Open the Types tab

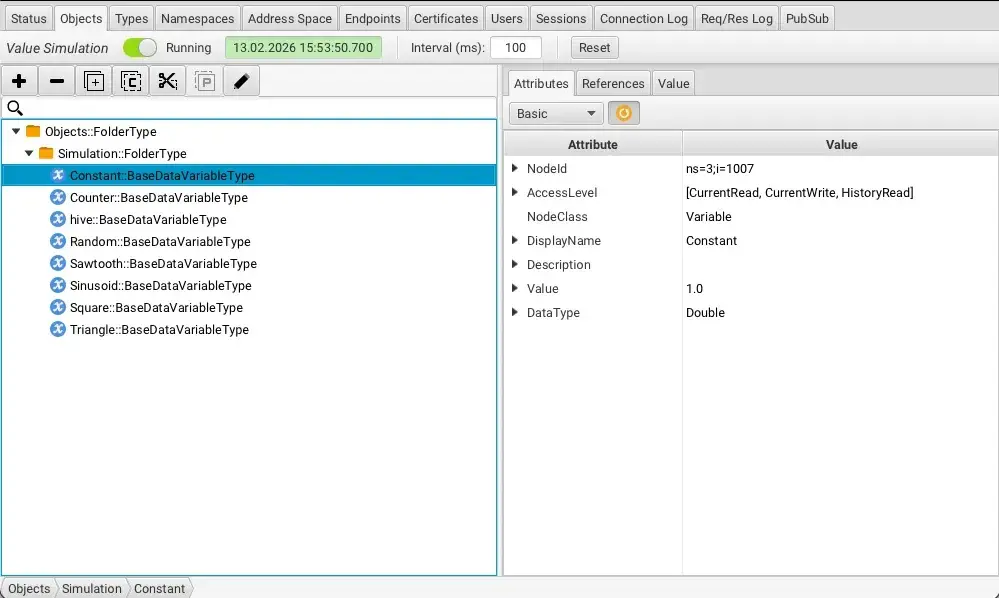point(131,18)
